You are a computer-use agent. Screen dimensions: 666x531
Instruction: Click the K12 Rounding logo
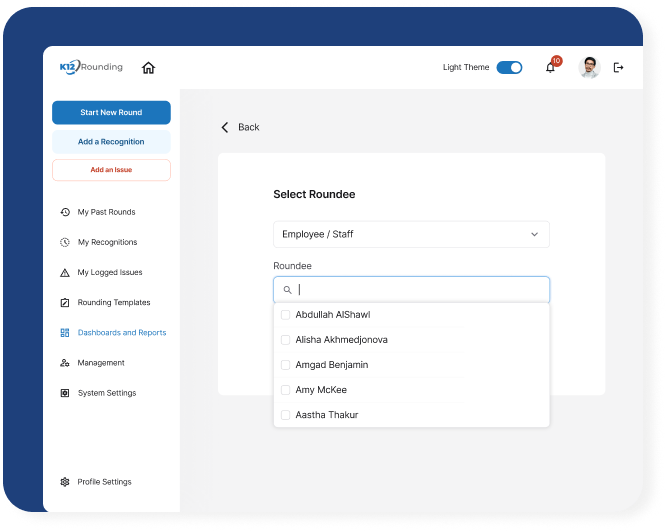tap(91, 67)
